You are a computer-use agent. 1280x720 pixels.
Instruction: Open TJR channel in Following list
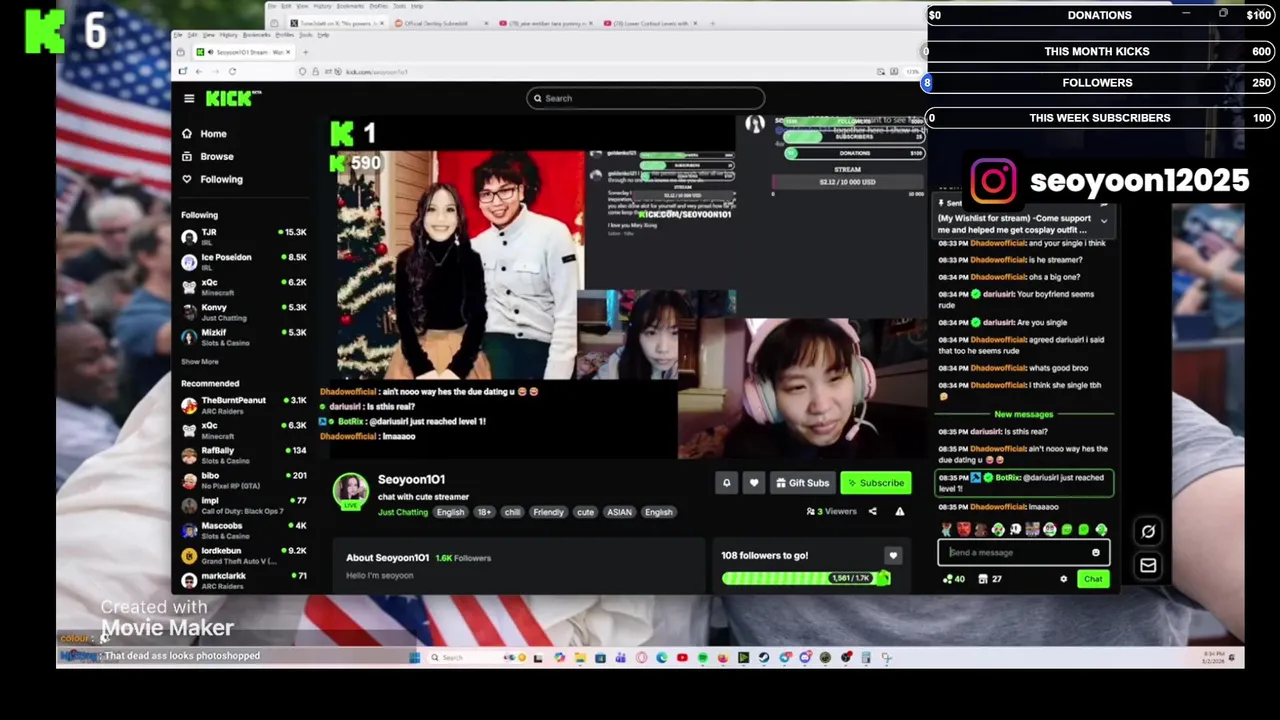tap(244, 235)
